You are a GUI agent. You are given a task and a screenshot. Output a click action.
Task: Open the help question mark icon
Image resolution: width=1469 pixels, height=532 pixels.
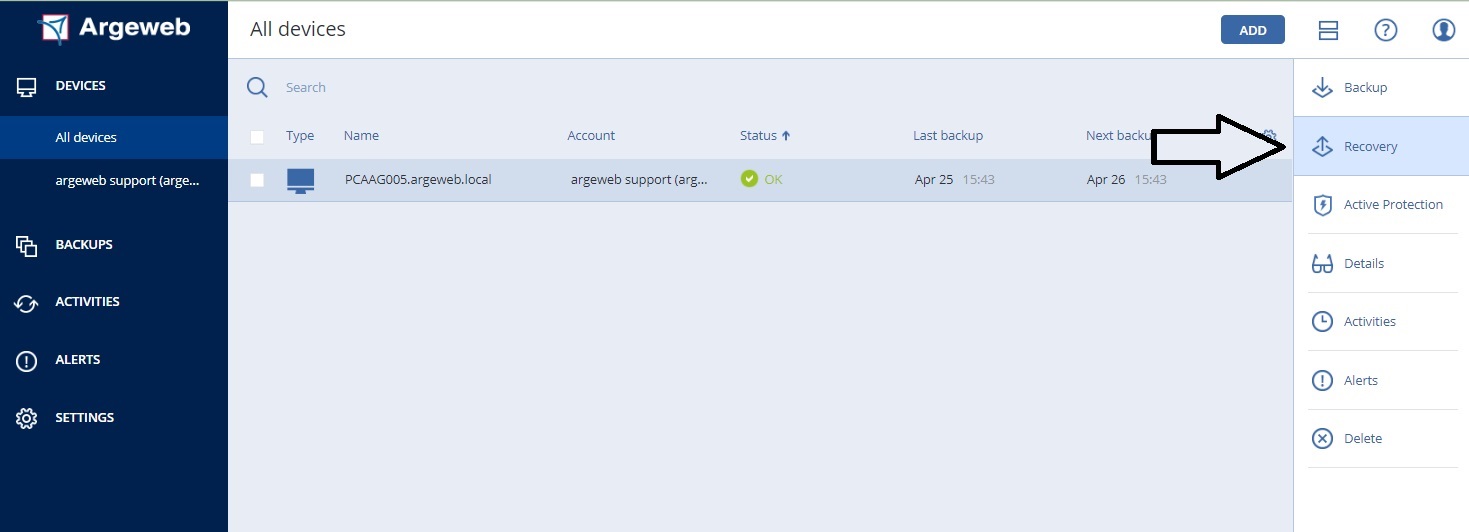[1385, 30]
